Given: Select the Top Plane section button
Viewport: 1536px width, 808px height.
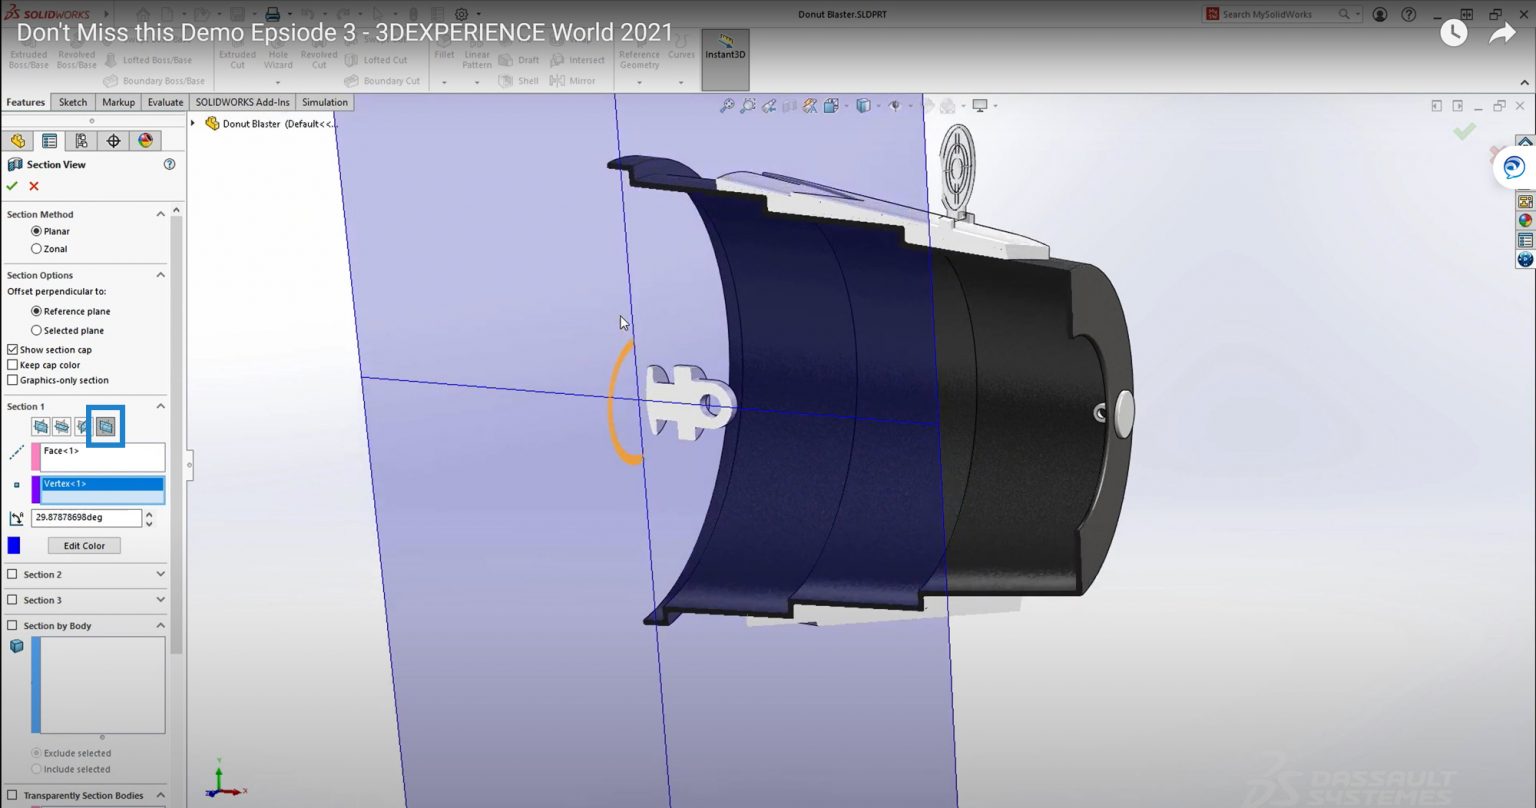Looking at the screenshot, I should point(62,427).
